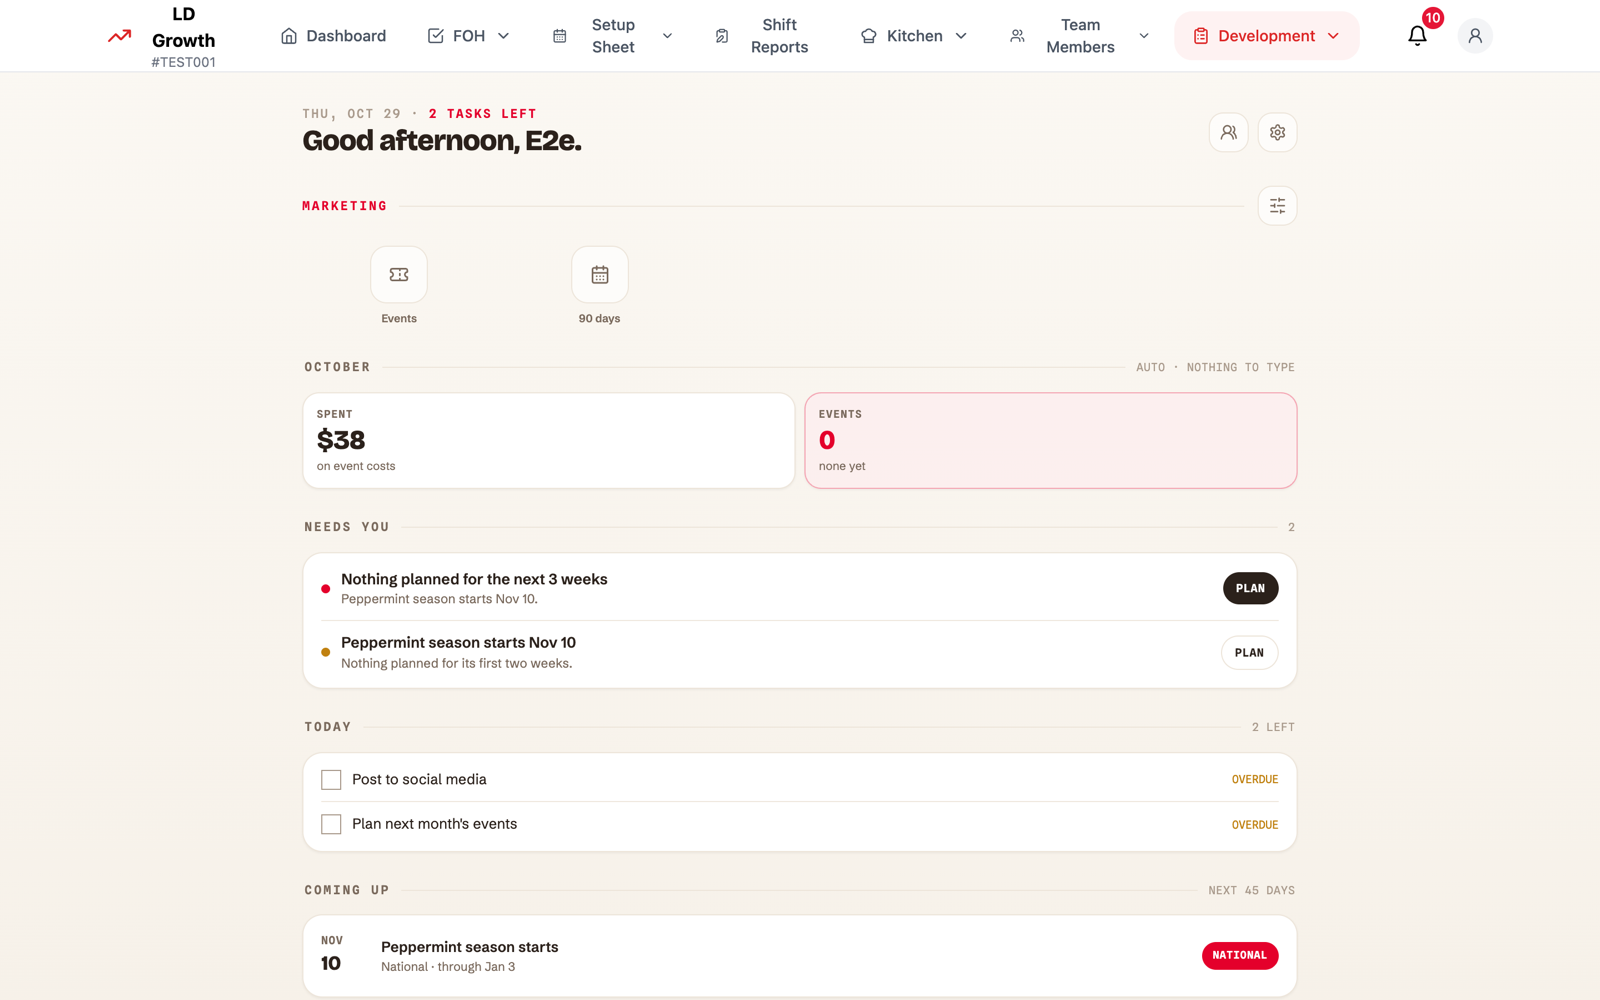1600x1000 pixels.
Task: Expand the FOH dropdown chevron
Action: 504,36
